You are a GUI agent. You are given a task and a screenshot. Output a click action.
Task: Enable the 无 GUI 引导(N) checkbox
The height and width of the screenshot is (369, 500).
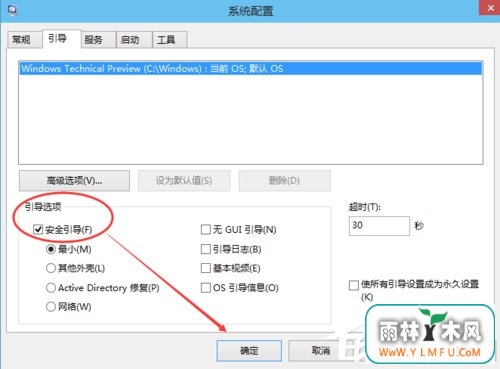point(206,229)
